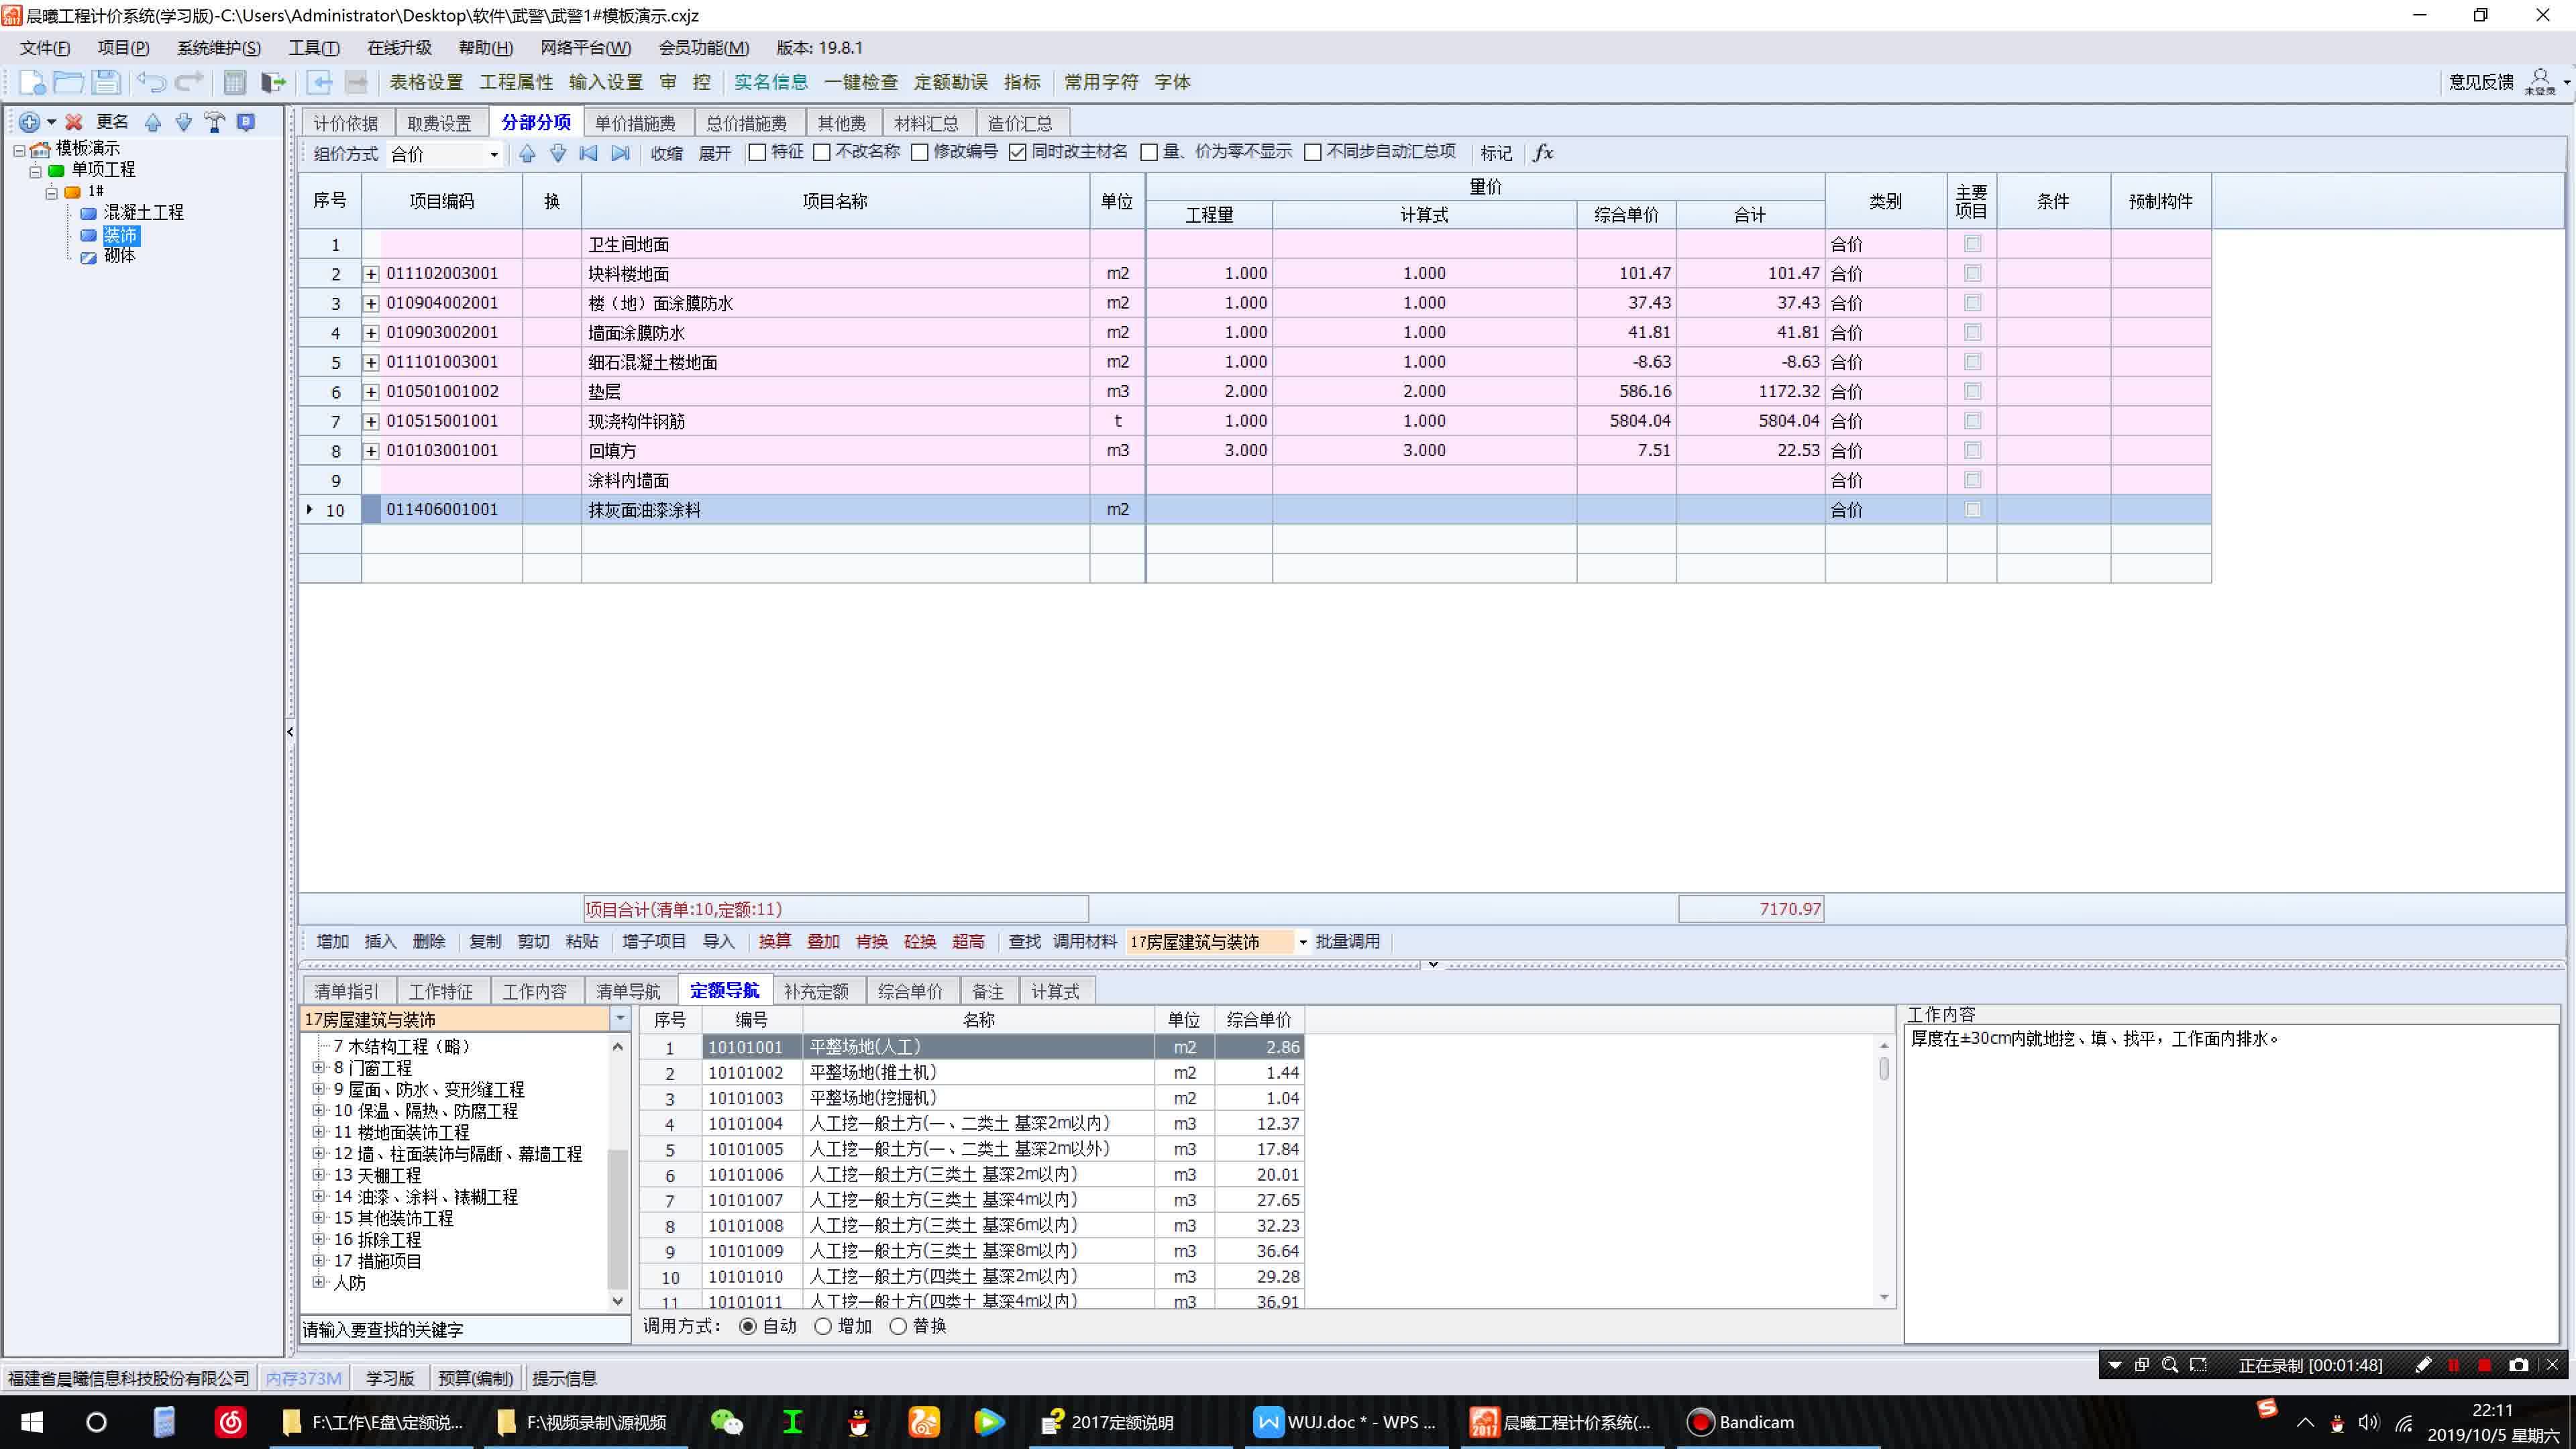Jump to last row icon
The width and height of the screenshot is (2576, 1449).
(621, 153)
